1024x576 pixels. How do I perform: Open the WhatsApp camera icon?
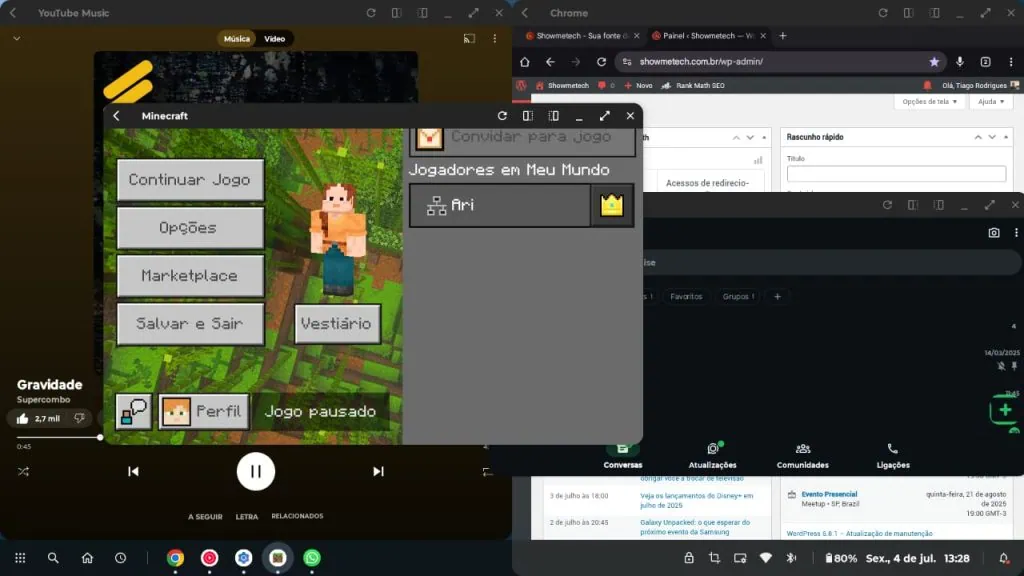click(993, 232)
